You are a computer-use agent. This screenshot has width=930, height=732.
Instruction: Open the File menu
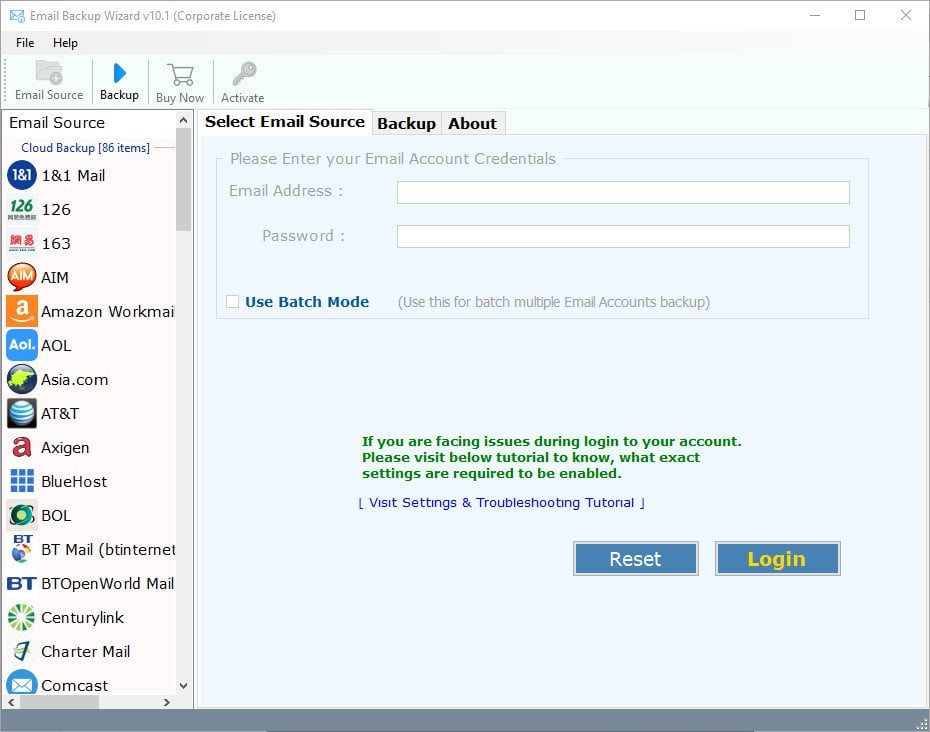(x=24, y=43)
